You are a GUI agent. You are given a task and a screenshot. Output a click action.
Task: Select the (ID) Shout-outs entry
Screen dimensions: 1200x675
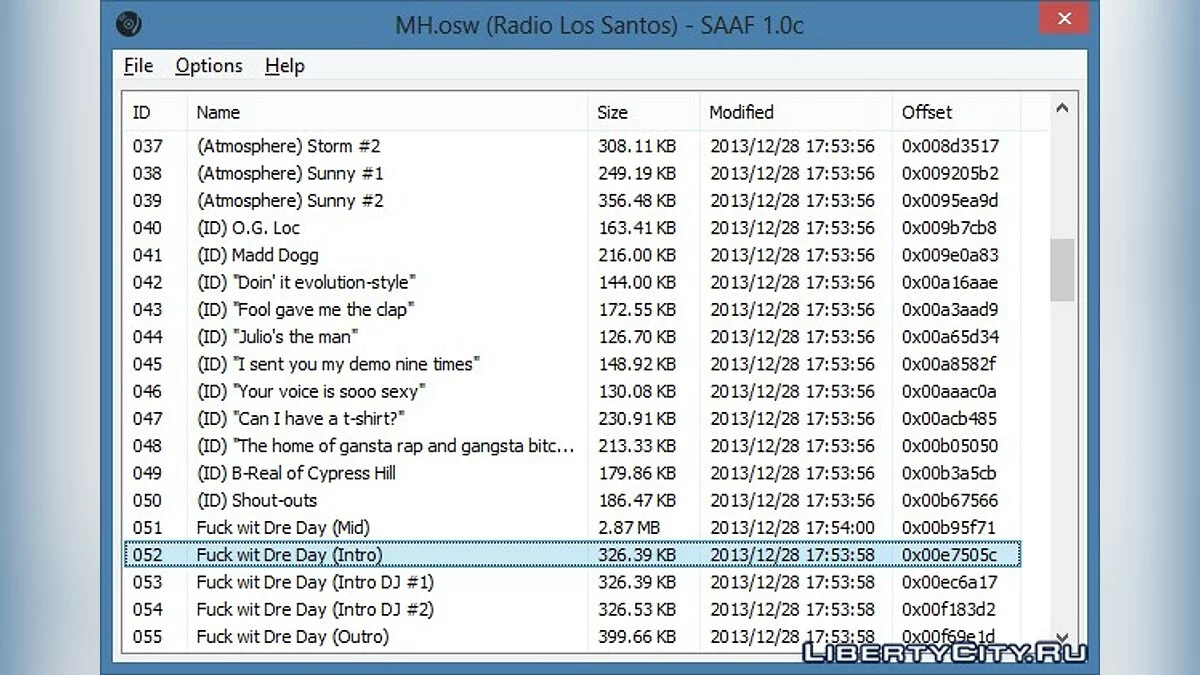click(x=257, y=500)
